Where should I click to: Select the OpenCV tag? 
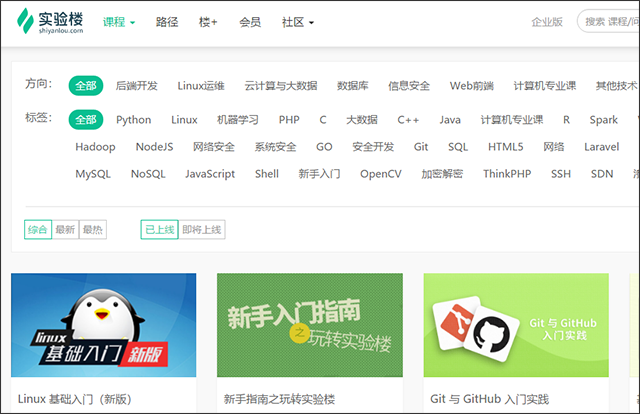click(380, 174)
